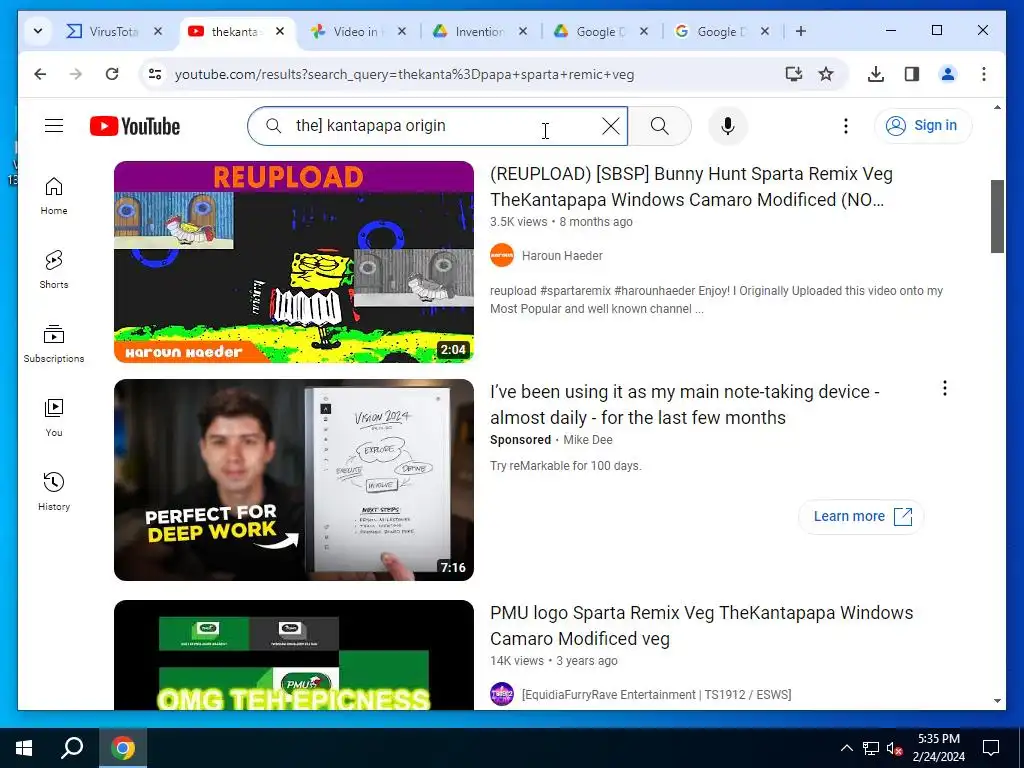Open Chrome three-dot menu

(x=984, y=74)
